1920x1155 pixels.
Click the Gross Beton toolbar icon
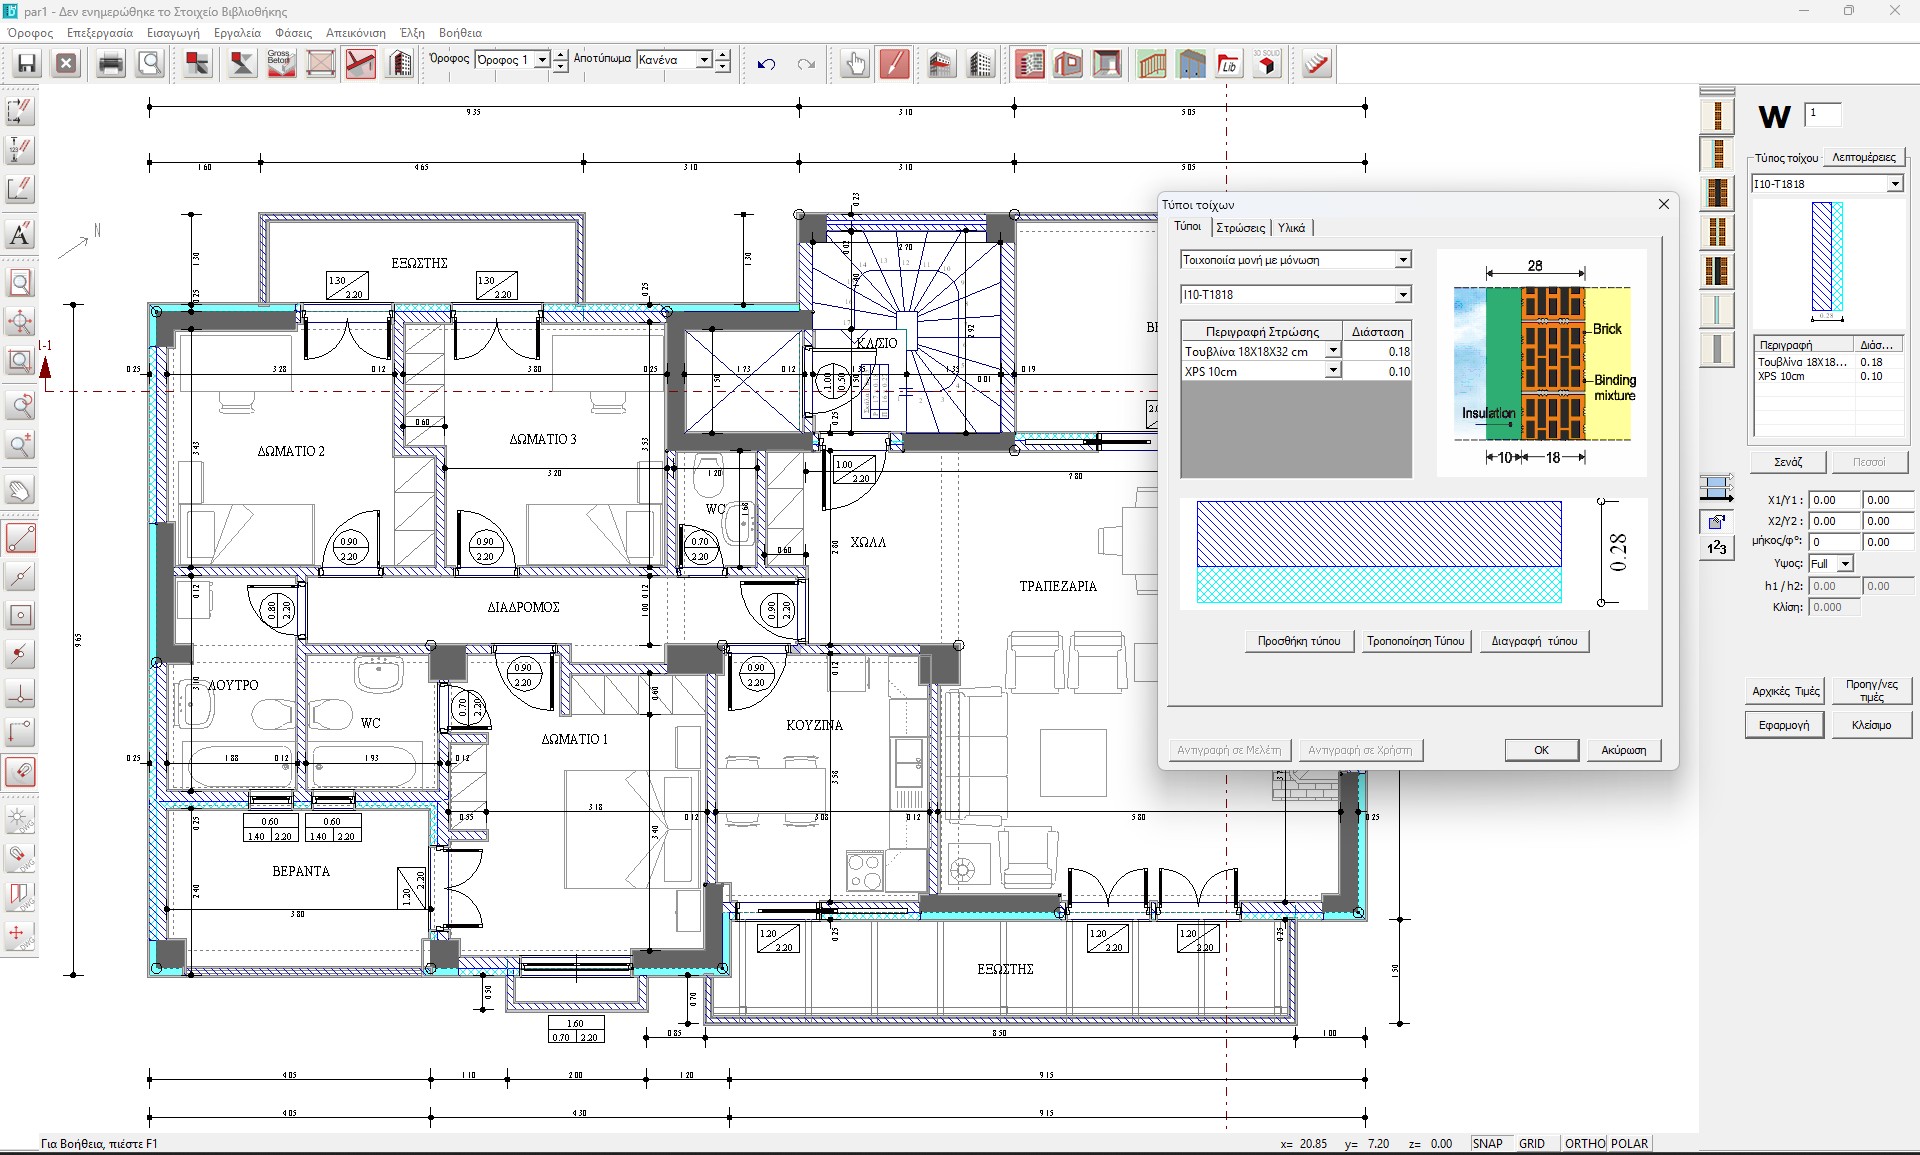(x=280, y=64)
